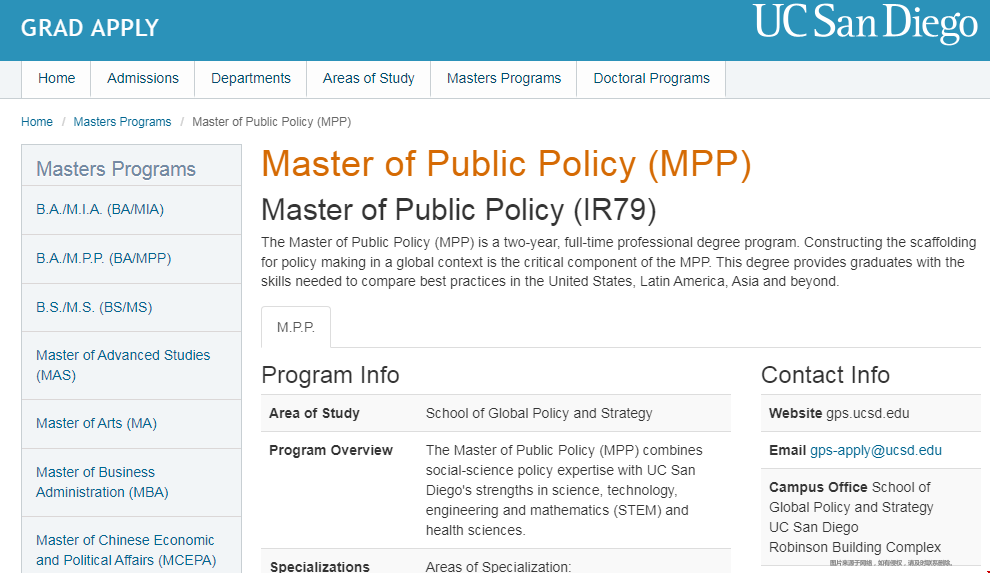This screenshot has height=573, width=990.
Task: Click the 'Areas of Specialization:' text
Action: pos(498,566)
